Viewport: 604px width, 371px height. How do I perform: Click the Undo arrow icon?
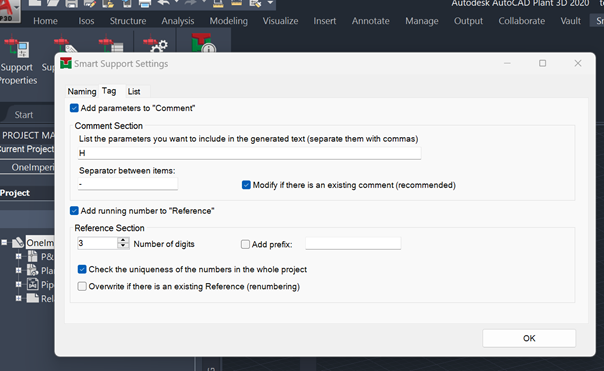164,3
